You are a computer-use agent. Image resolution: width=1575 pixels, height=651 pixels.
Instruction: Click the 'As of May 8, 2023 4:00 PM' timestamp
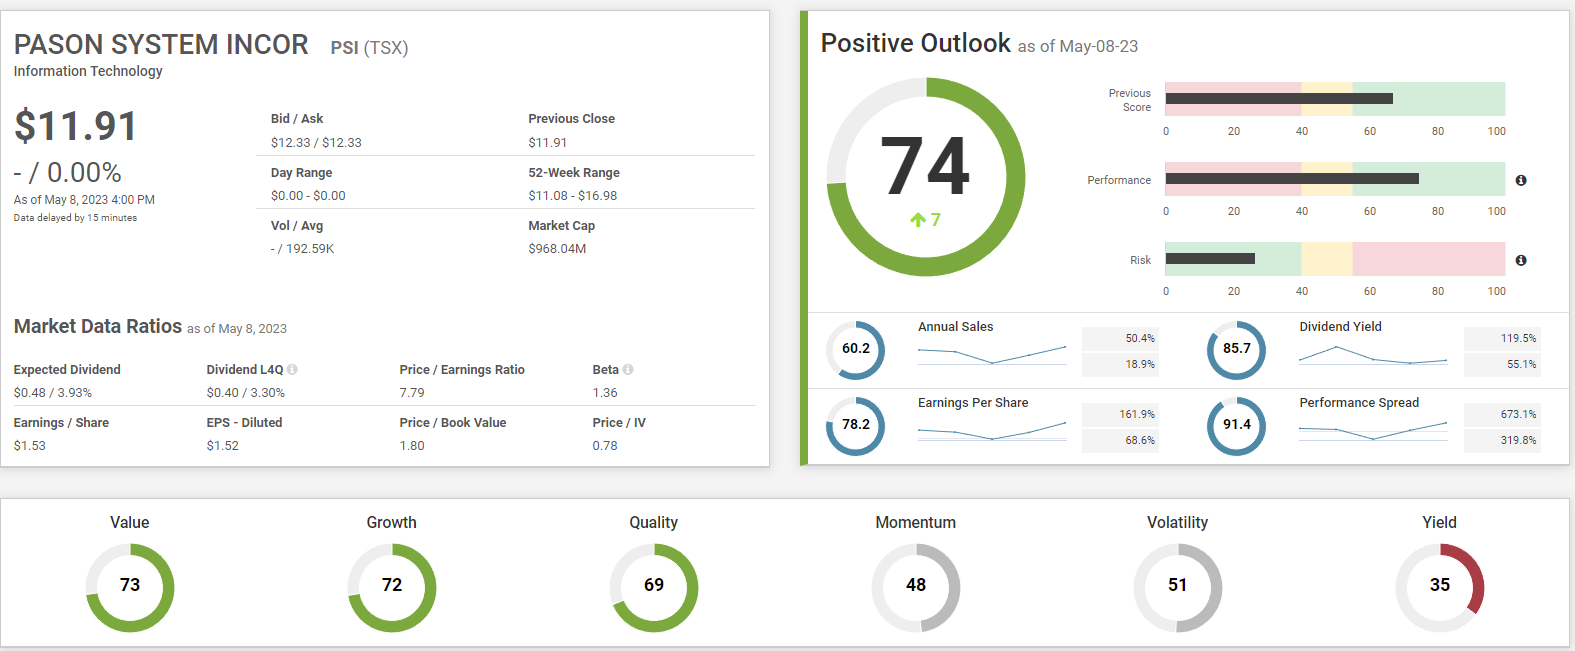coord(84,200)
